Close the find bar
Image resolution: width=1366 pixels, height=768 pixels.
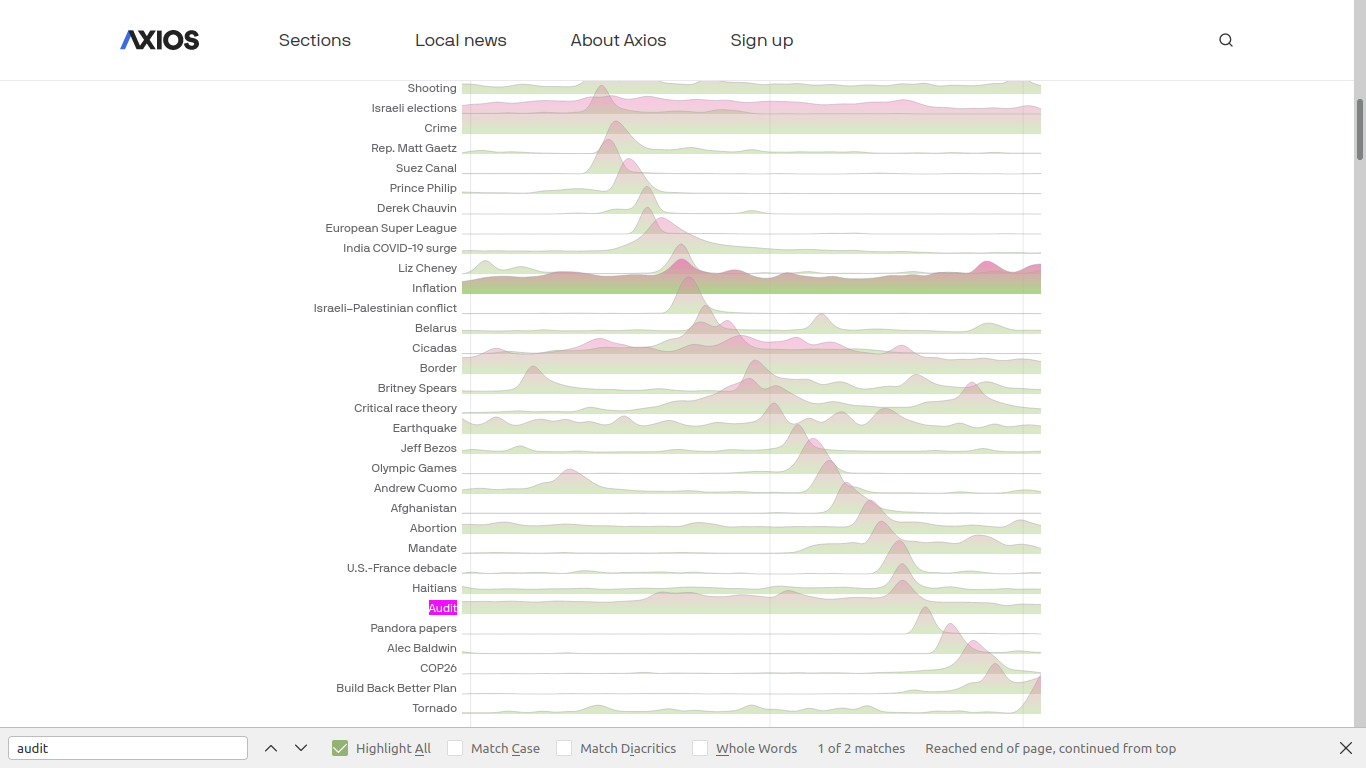(1346, 748)
